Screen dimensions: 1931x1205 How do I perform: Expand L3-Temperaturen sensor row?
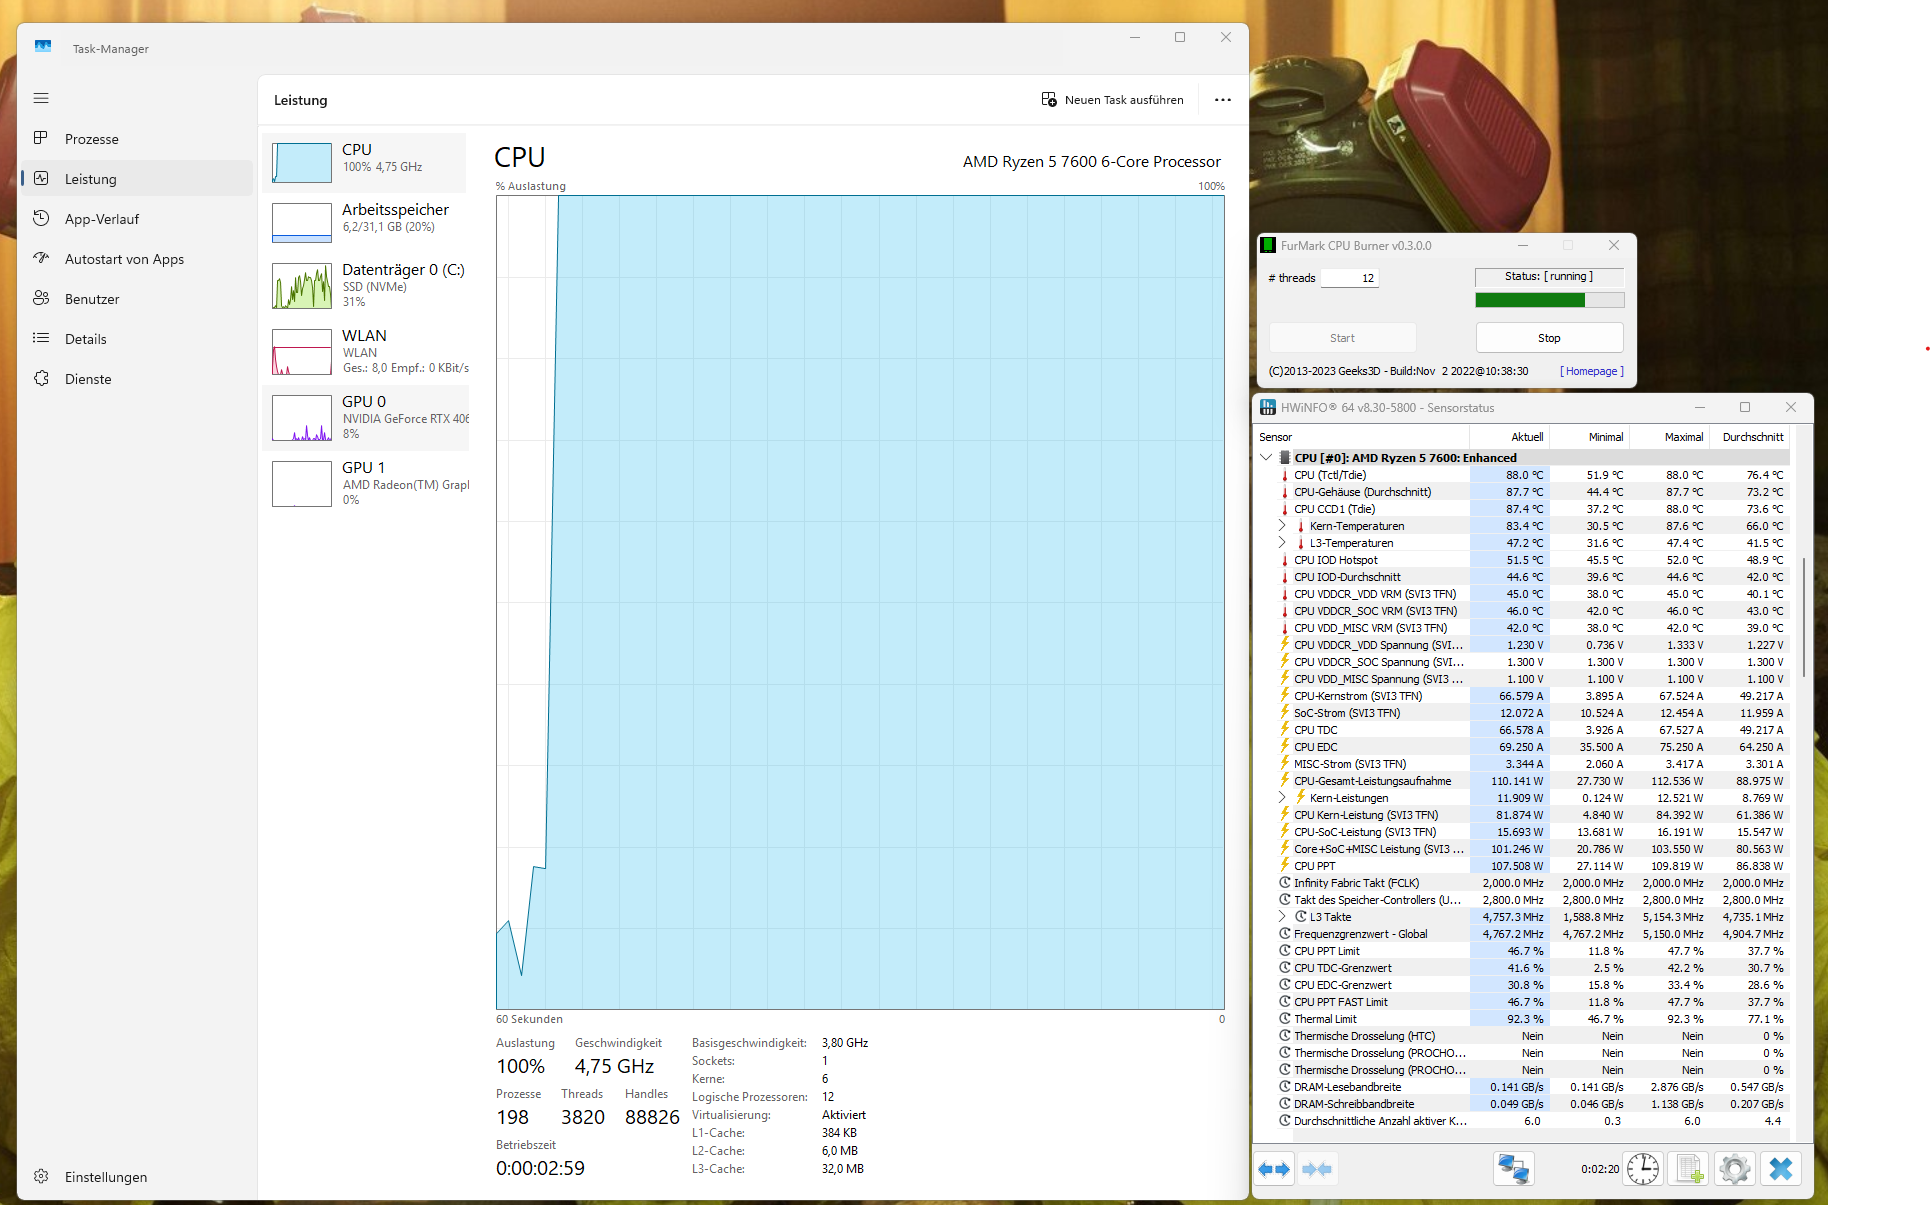tap(1282, 543)
